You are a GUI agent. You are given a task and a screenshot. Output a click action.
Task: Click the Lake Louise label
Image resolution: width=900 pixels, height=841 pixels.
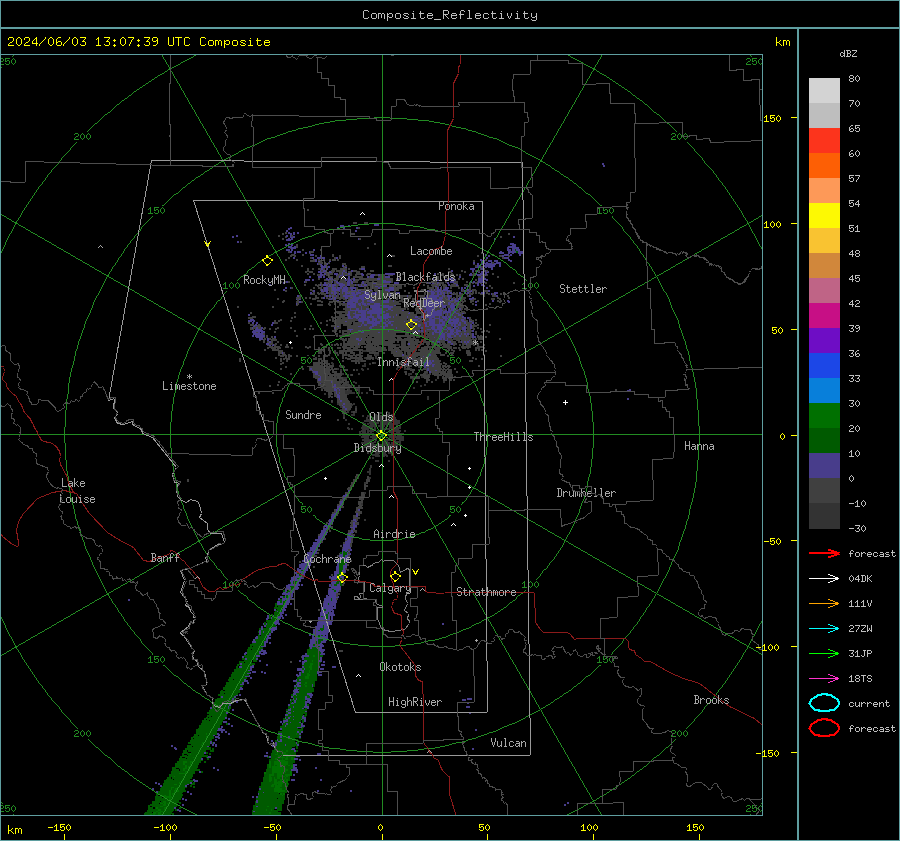[77, 491]
